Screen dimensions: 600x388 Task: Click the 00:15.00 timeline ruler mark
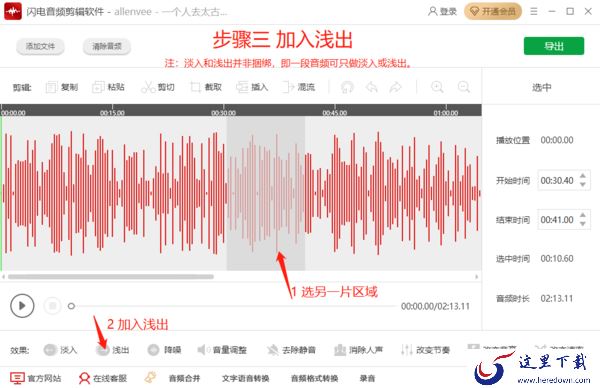point(112,113)
